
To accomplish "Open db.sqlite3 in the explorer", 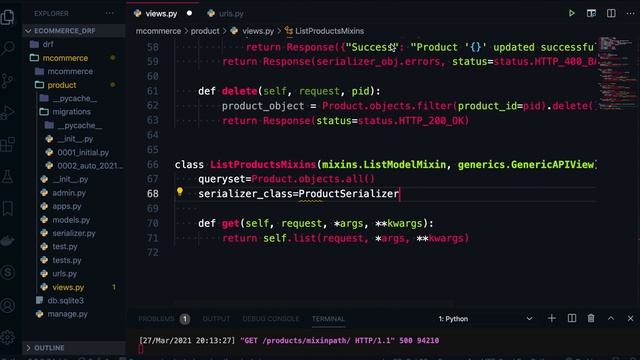I will 65,300.
